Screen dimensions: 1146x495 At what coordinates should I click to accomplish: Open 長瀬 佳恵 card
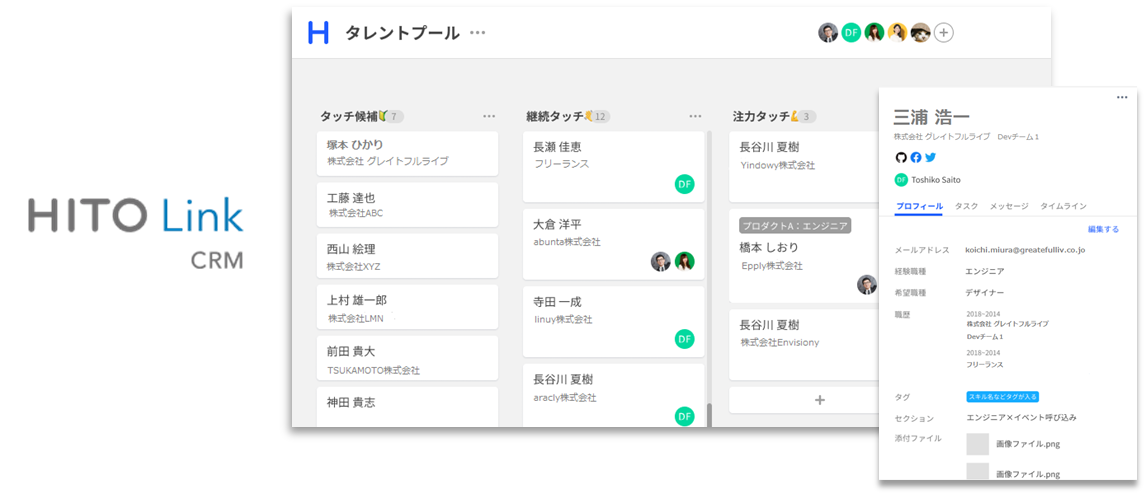[613, 167]
